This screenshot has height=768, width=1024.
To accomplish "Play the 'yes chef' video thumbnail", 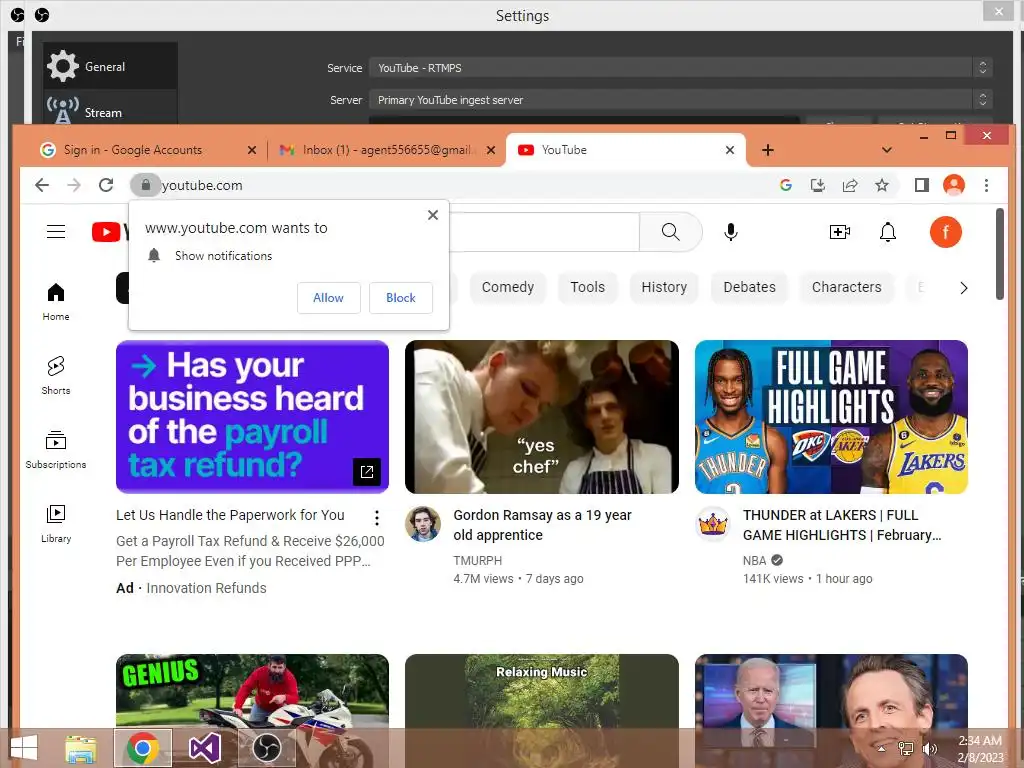I will (542, 417).
